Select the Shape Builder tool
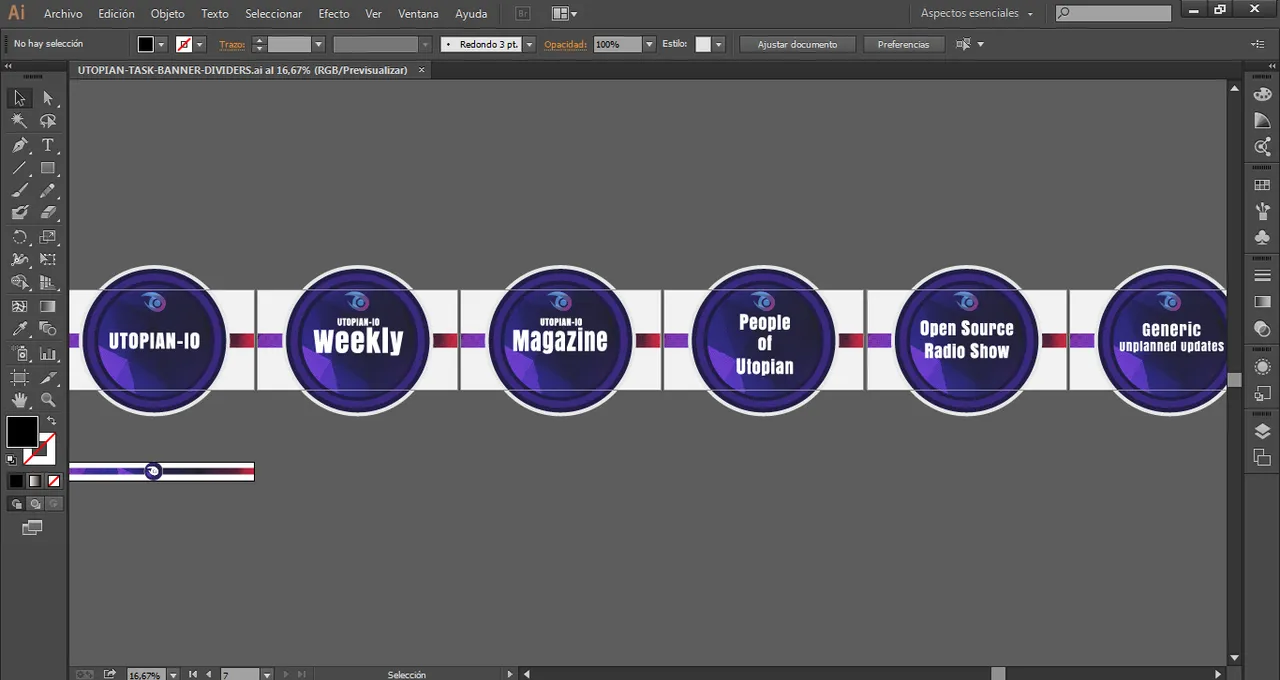This screenshot has height=680, width=1280. coord(19,283)
